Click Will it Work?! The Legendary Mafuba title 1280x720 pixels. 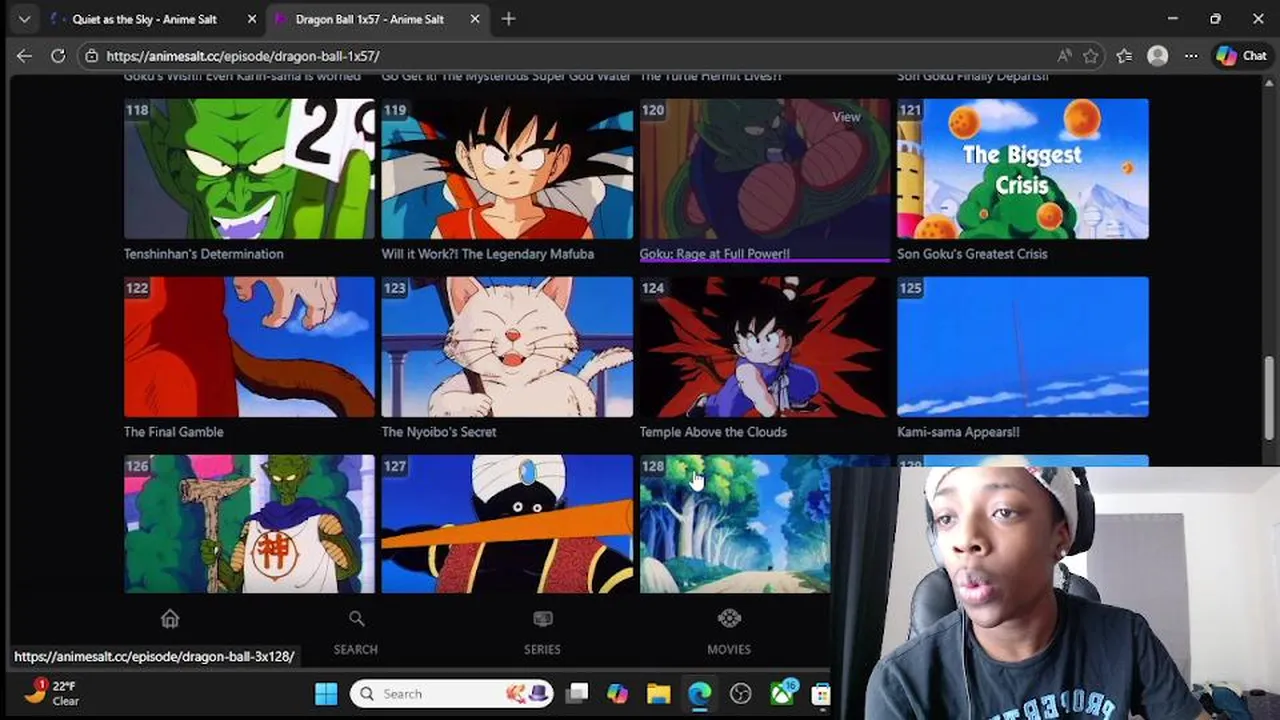coord(488,254)
